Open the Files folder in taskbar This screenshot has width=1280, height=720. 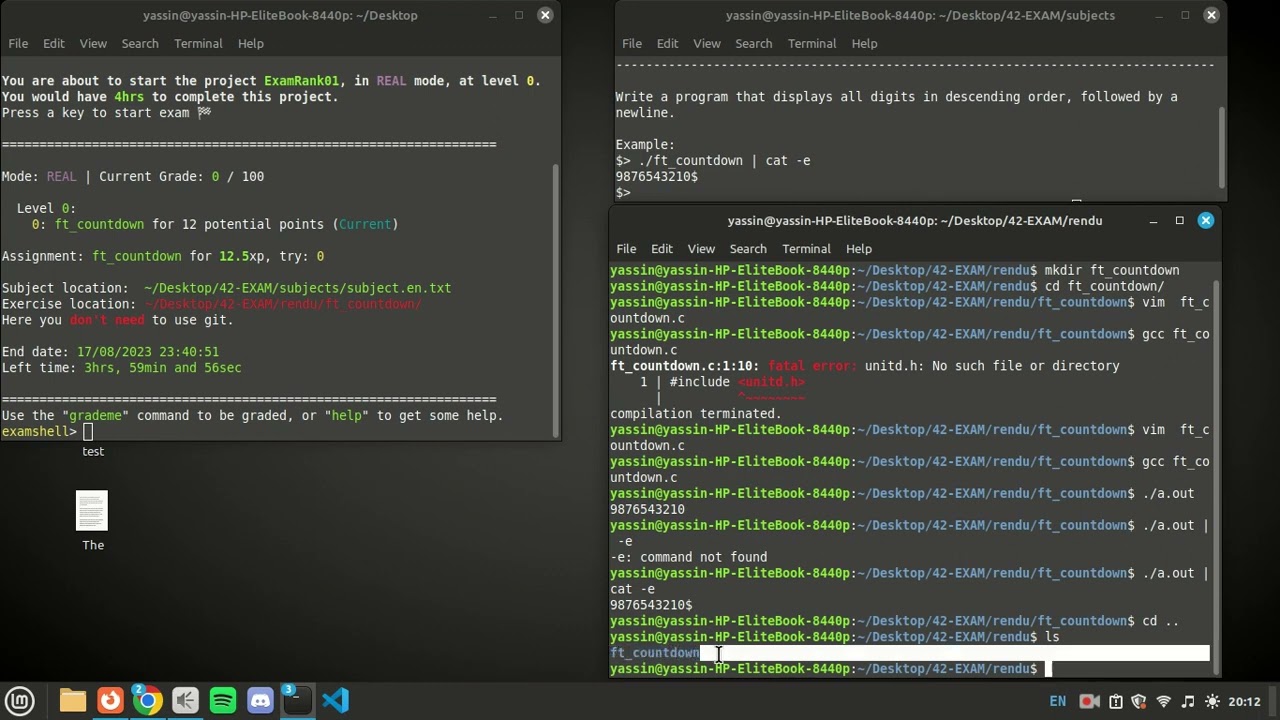point(72,701)
